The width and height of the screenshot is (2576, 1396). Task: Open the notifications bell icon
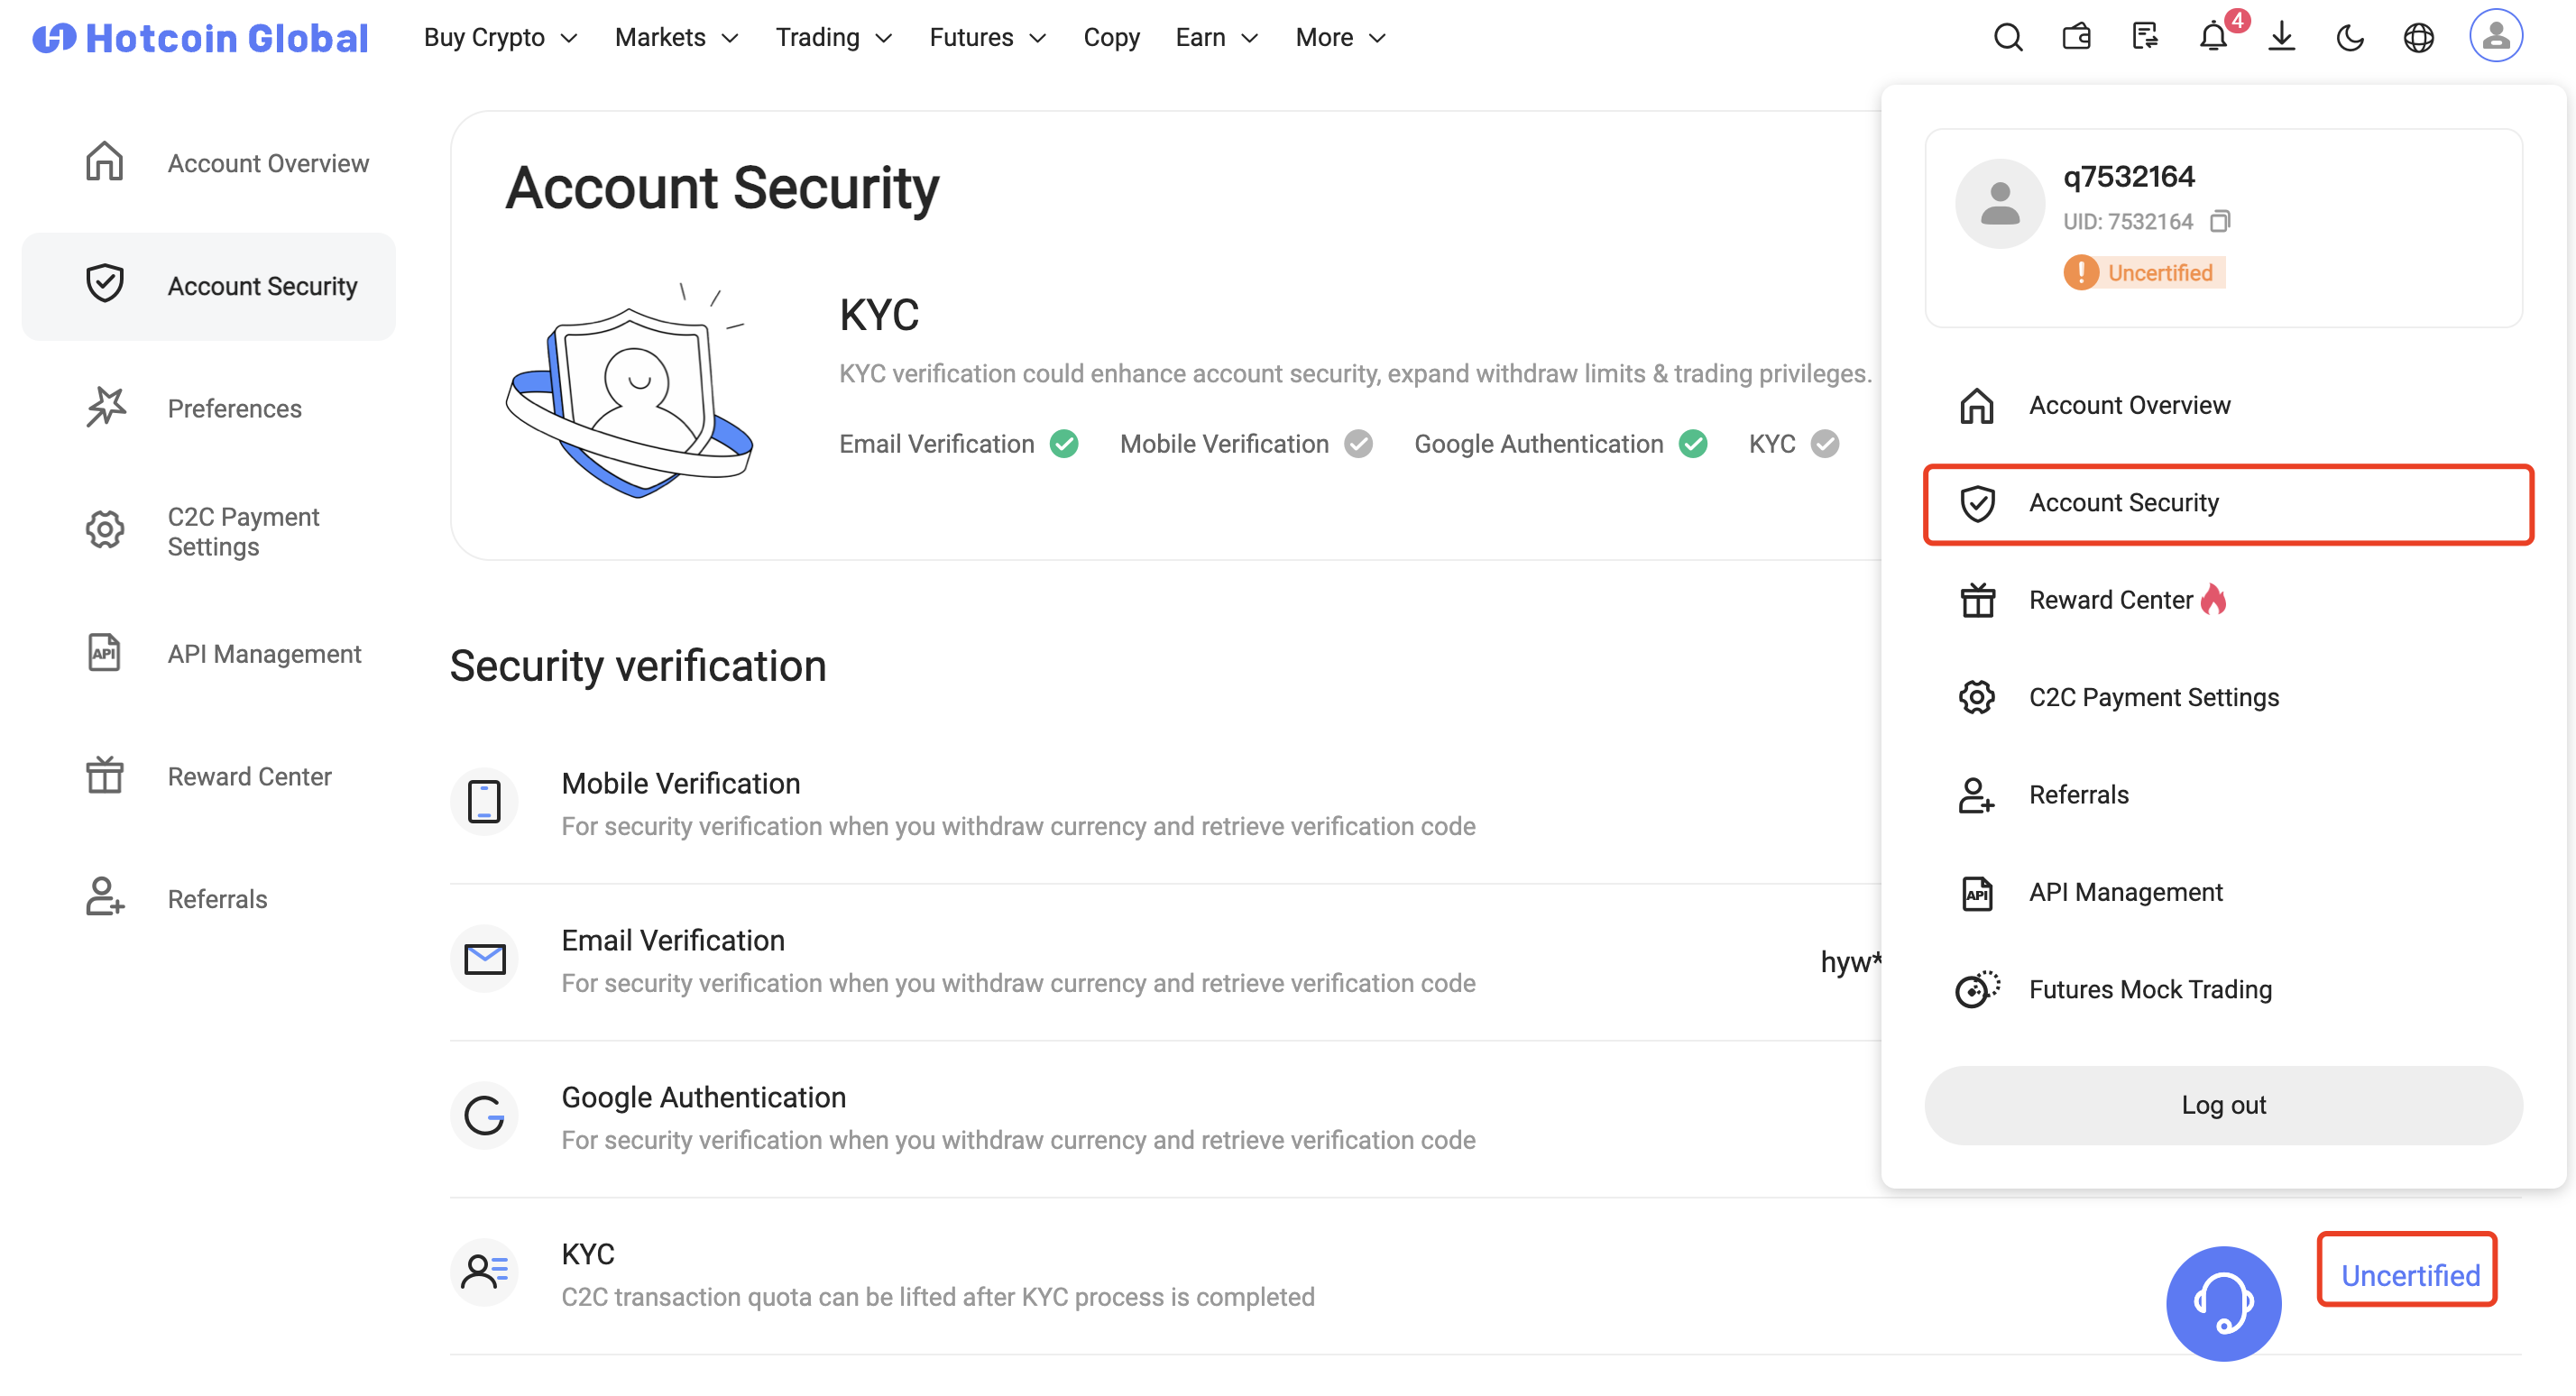(x=2213, y=38)
